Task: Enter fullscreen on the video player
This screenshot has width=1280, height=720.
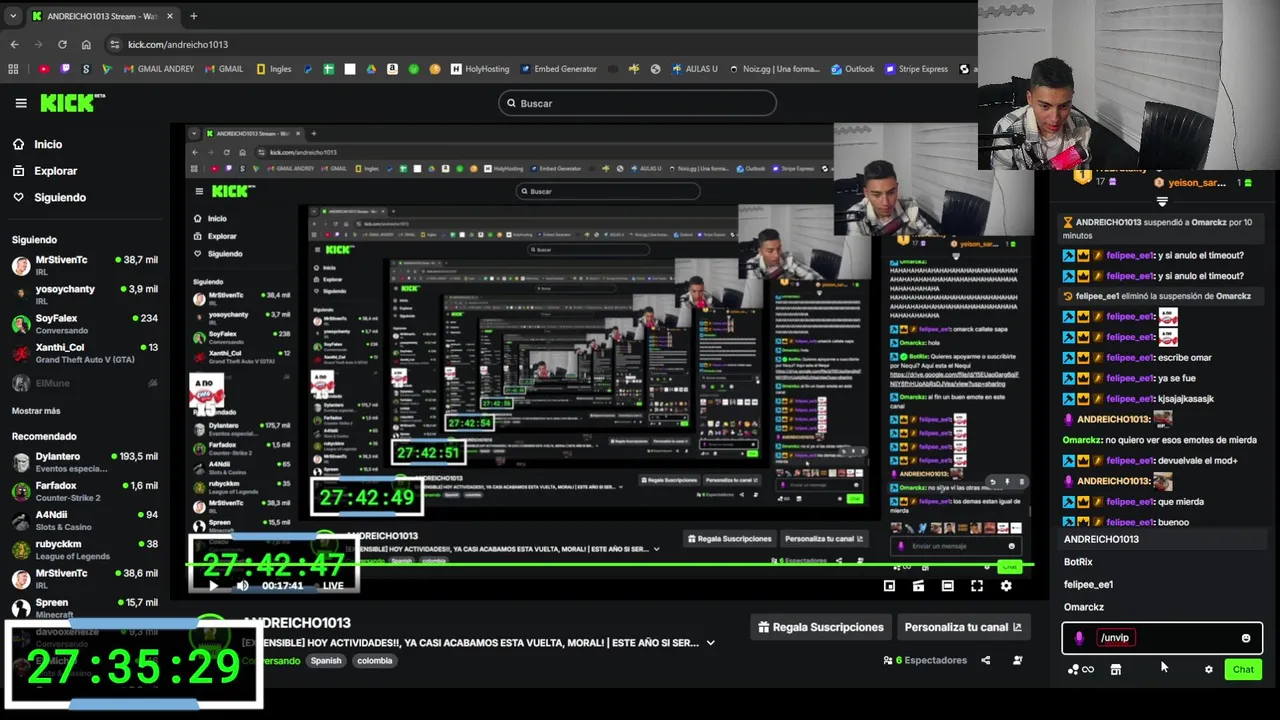Action: click(x=976, y=586)
